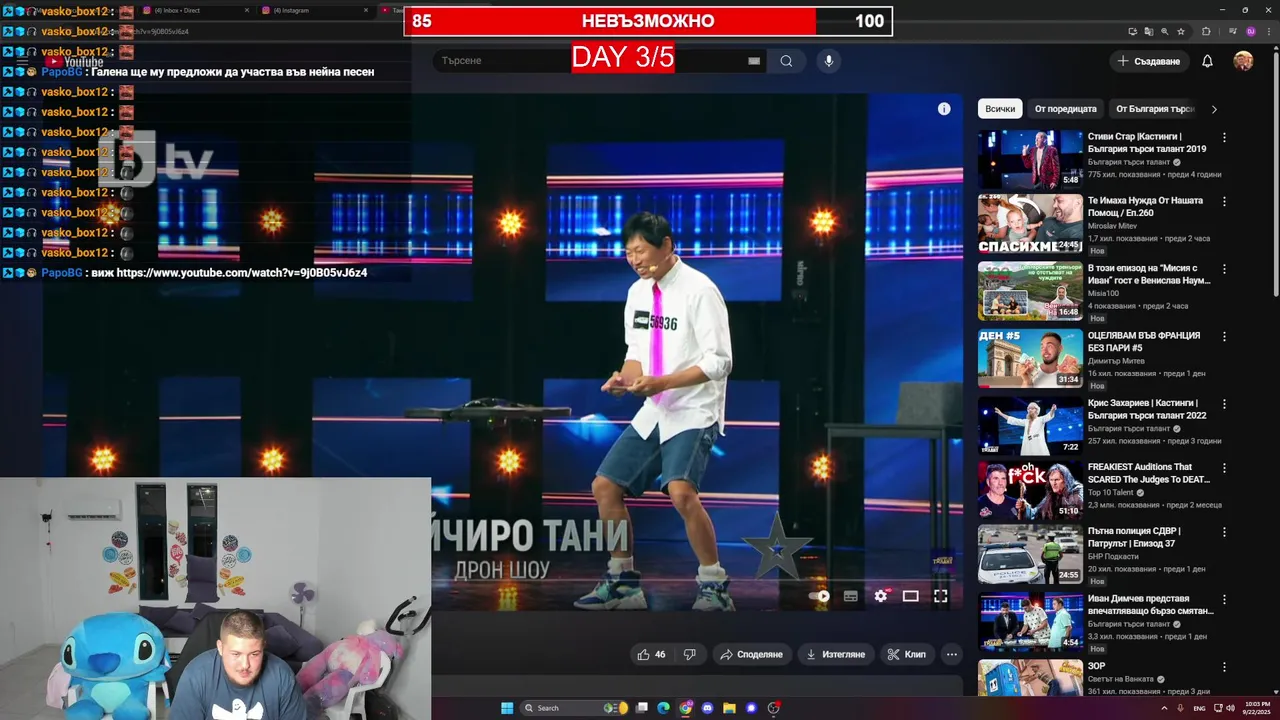The width and height of the screenshot is (1280, 720).
Task: Open options menu for Крис Захариев video
Action: [x=1224, y=404]
